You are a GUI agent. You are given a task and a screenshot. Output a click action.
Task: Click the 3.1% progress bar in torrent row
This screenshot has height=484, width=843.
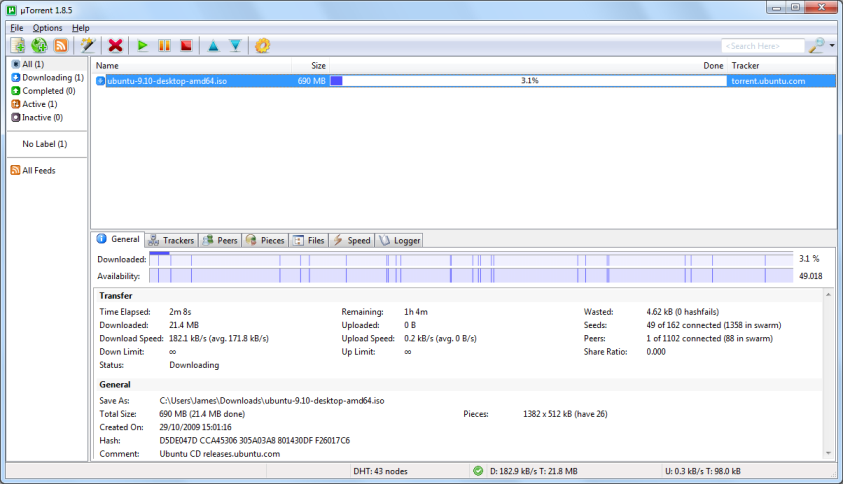[x=528, y=81]
